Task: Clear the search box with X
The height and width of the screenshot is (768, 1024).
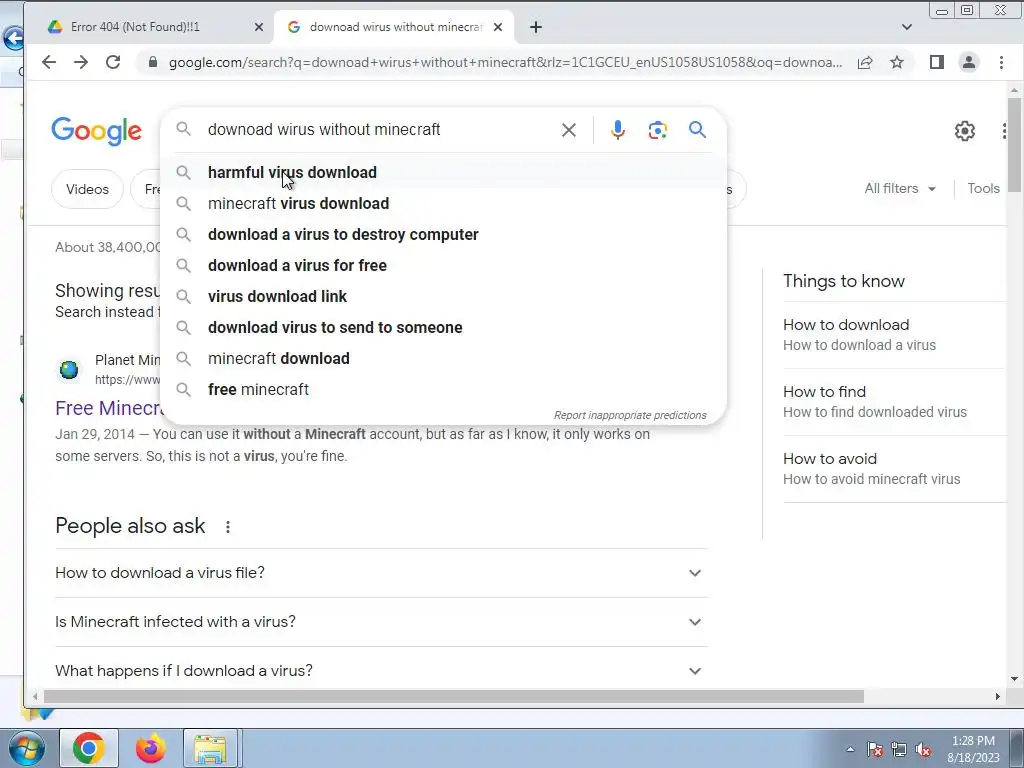Action: pos(569,130)
